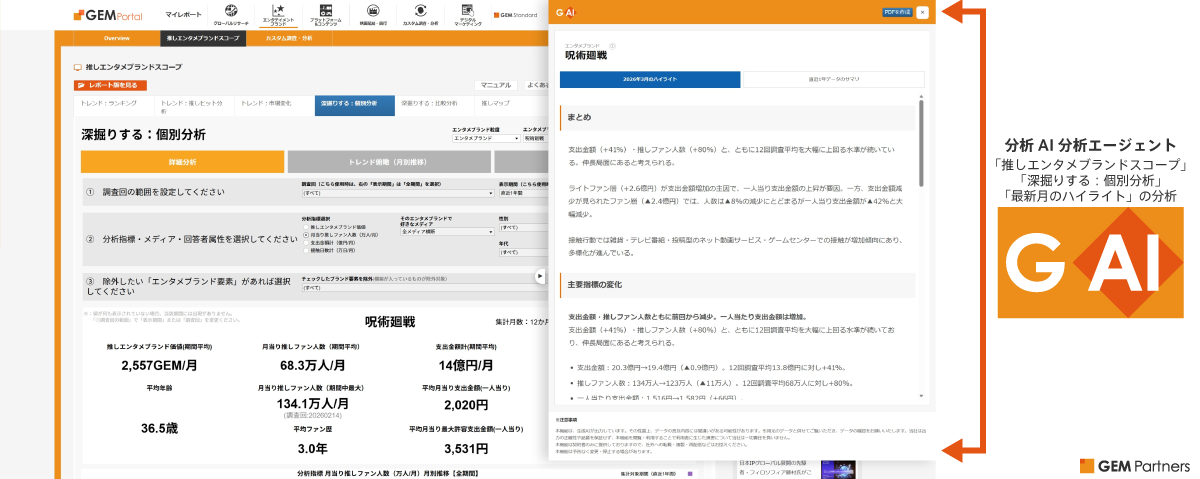
Task: Click the 3.0年 value
Action: point(313,448)
